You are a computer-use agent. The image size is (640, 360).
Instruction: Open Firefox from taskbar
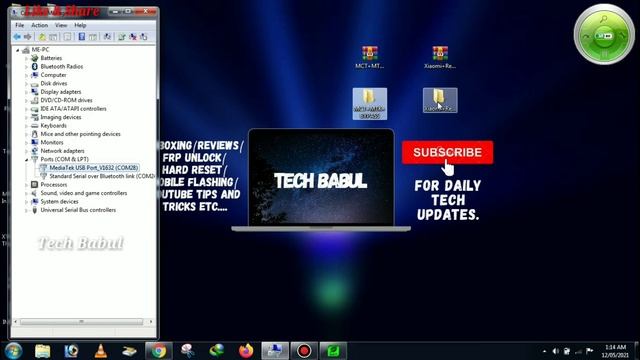tap(246, 351)
